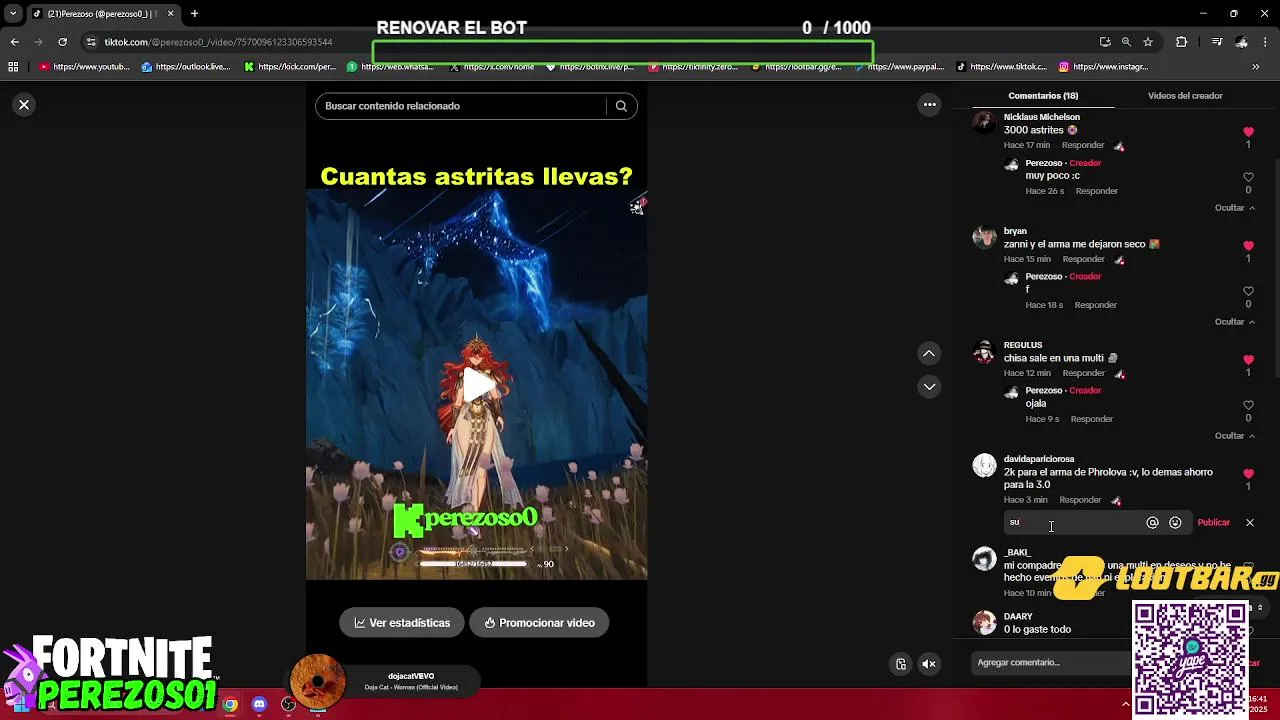Go to next video with down arrow
The width and height of the screenshot is (1280, 720).
929,387
